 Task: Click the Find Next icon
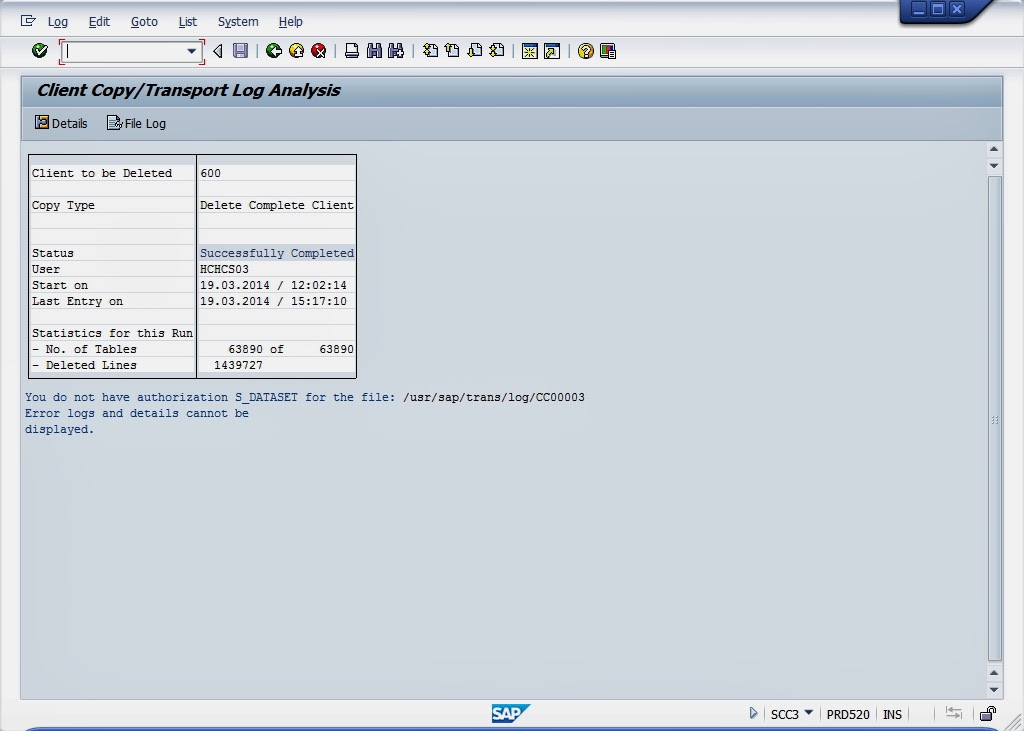pyautogui.click(x=395, y=50)
